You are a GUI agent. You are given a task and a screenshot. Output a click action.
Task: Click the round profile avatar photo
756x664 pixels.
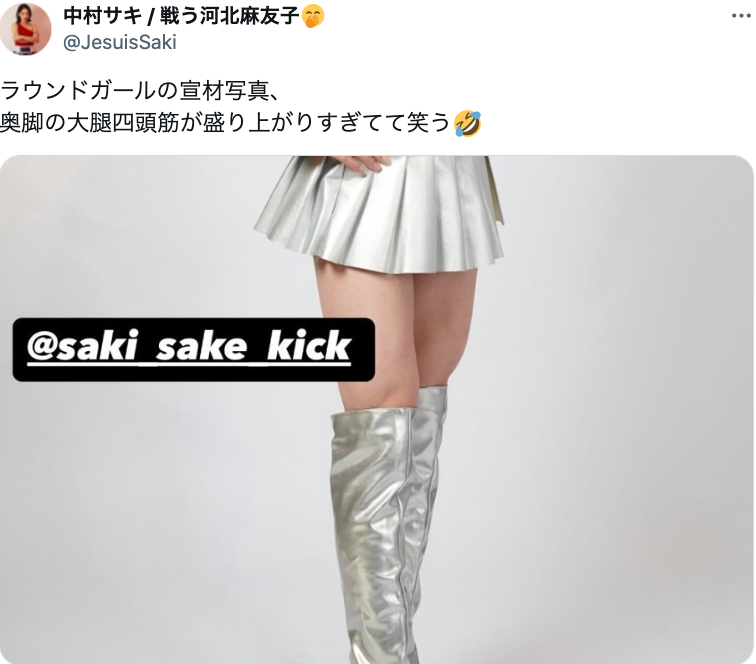click(x=26, y=28)
